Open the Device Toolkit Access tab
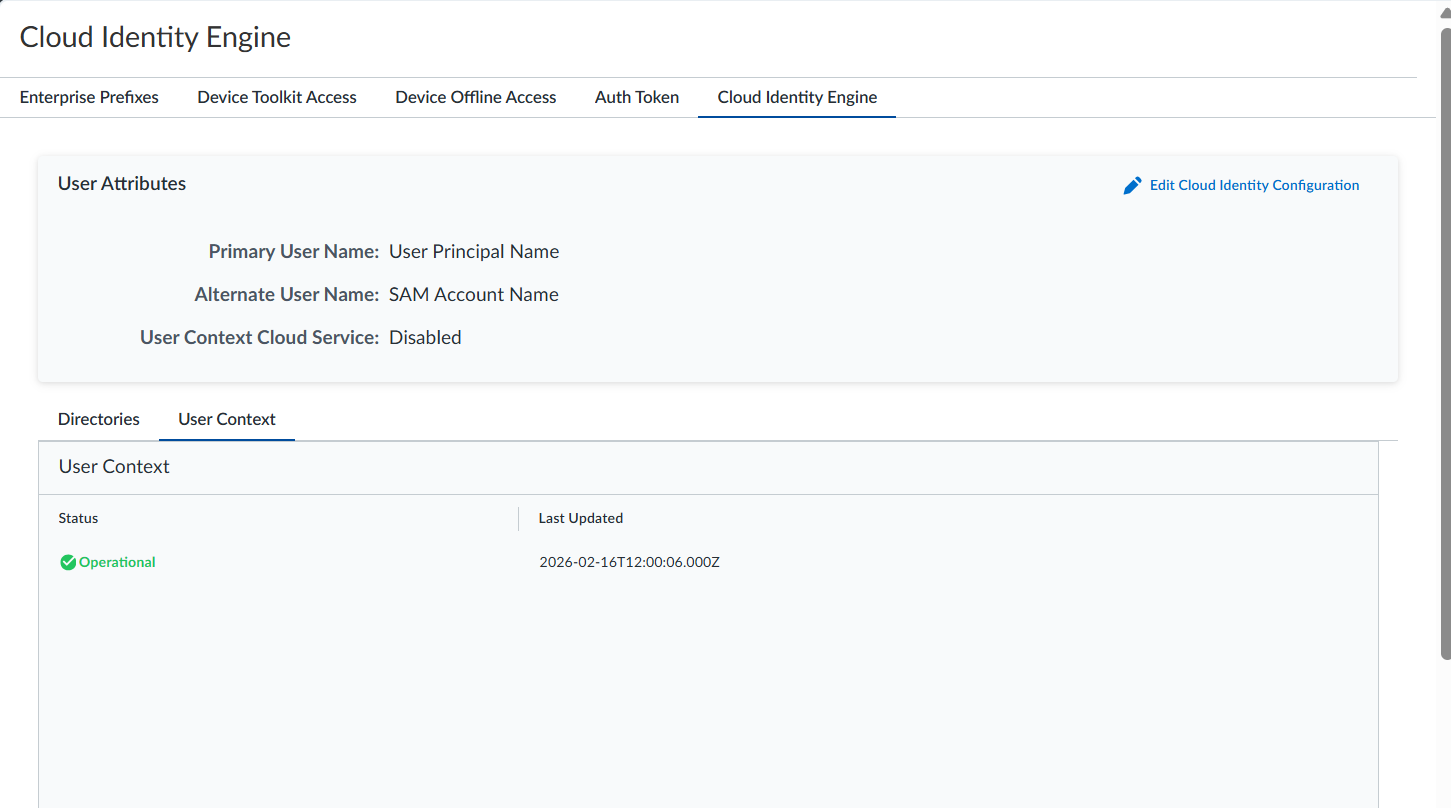 pyautogui.click(x=277, y=98)
